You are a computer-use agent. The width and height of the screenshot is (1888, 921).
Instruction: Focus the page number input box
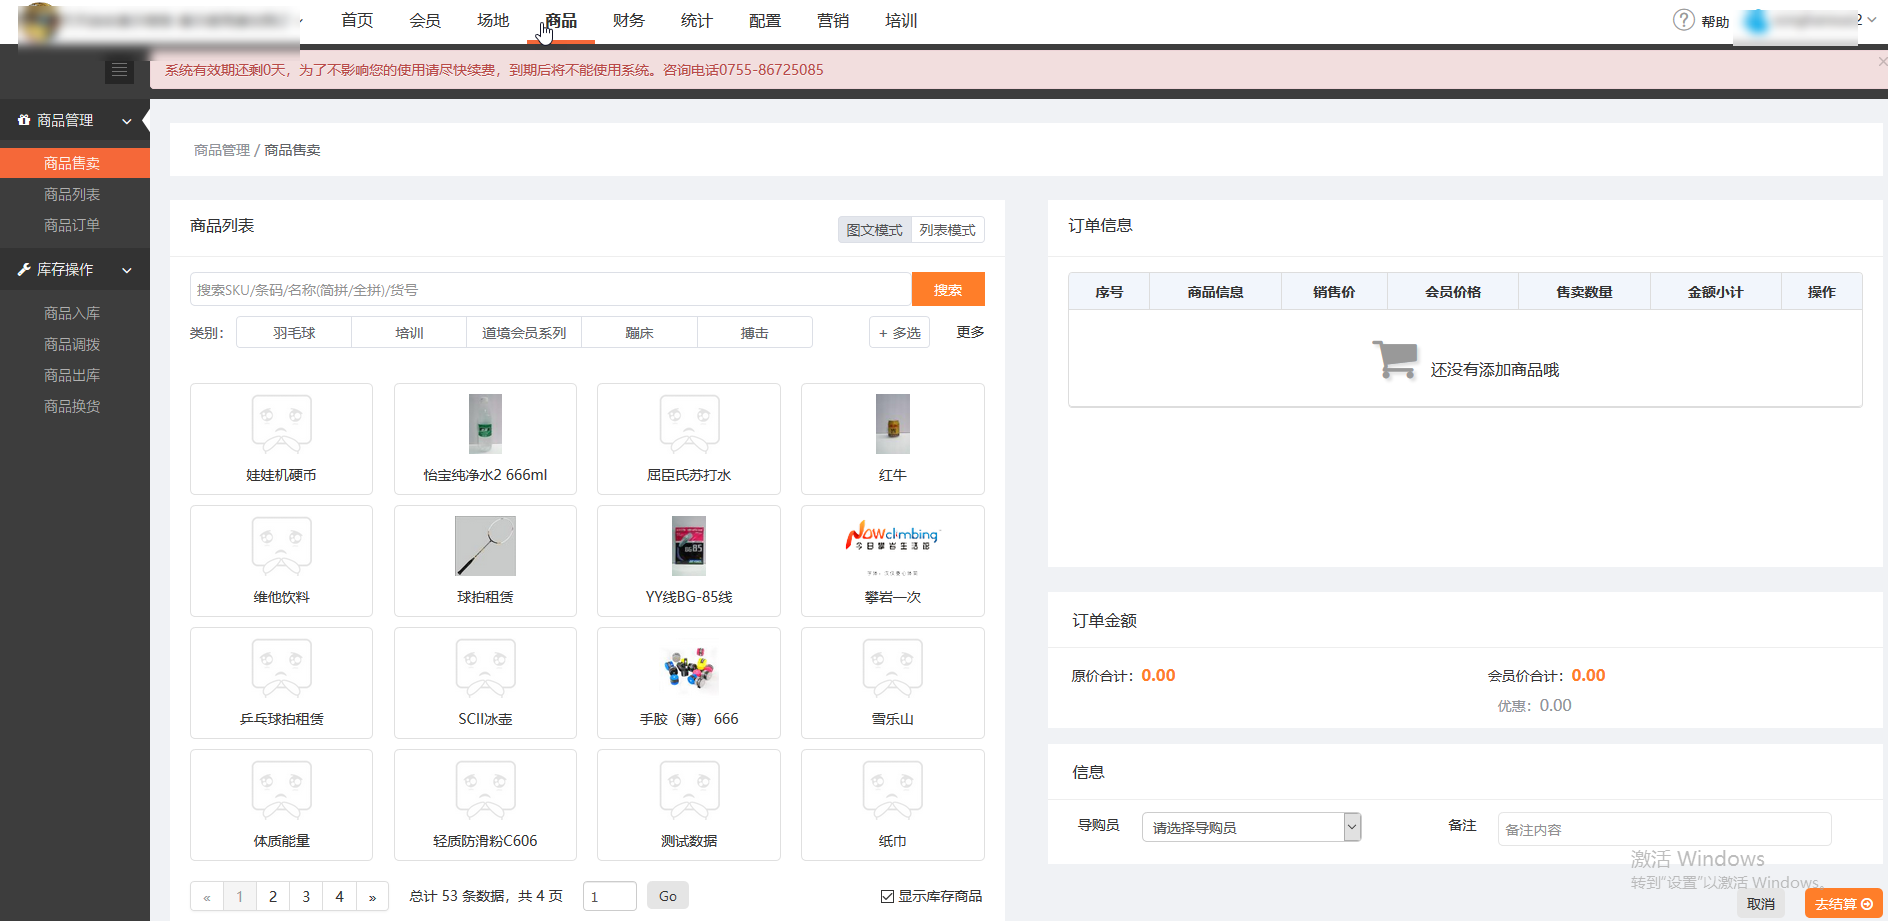click(610, 896)
